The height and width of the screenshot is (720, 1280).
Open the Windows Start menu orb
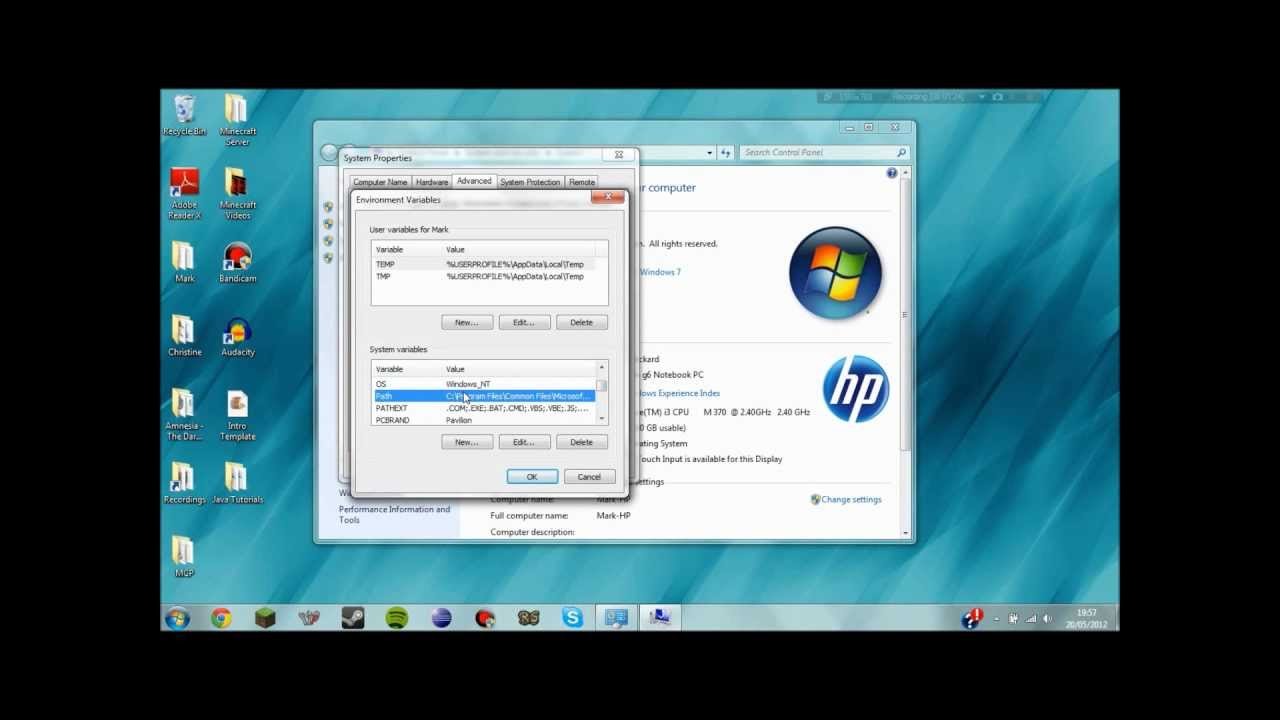178,618
